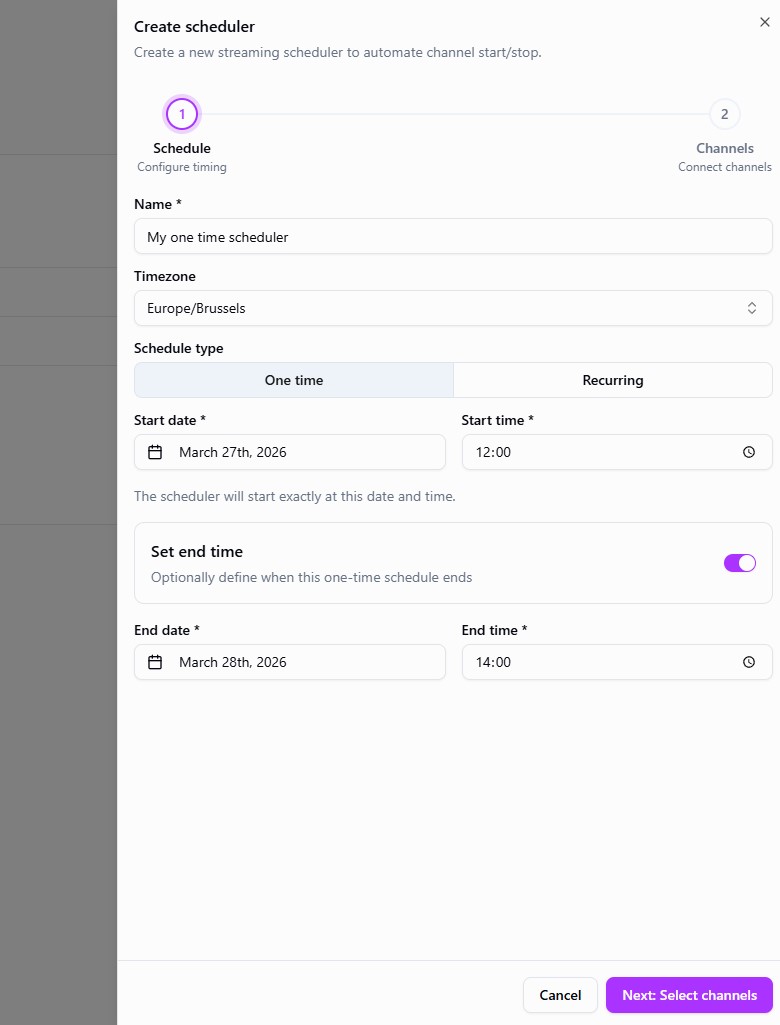Go to the Channels step label
Image resolution: width=780 pixels, height=1025 pixels.
pos(724,148)
